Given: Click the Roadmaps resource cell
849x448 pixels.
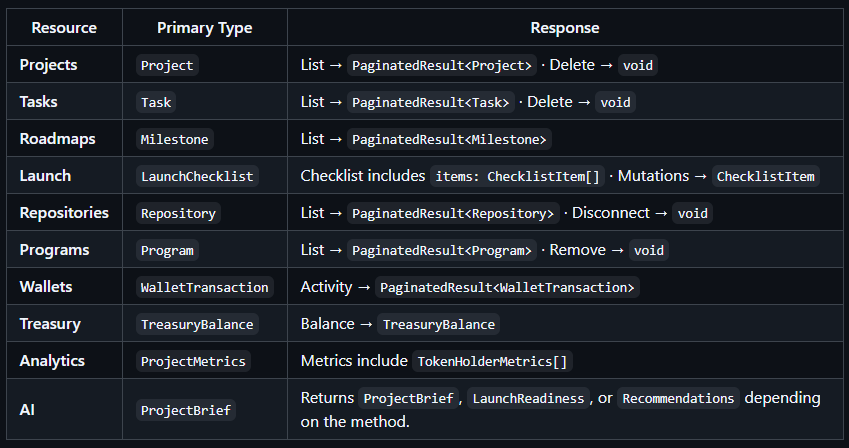Looking at the screenshot, I should pyautogui.click(x=64, y=139).
